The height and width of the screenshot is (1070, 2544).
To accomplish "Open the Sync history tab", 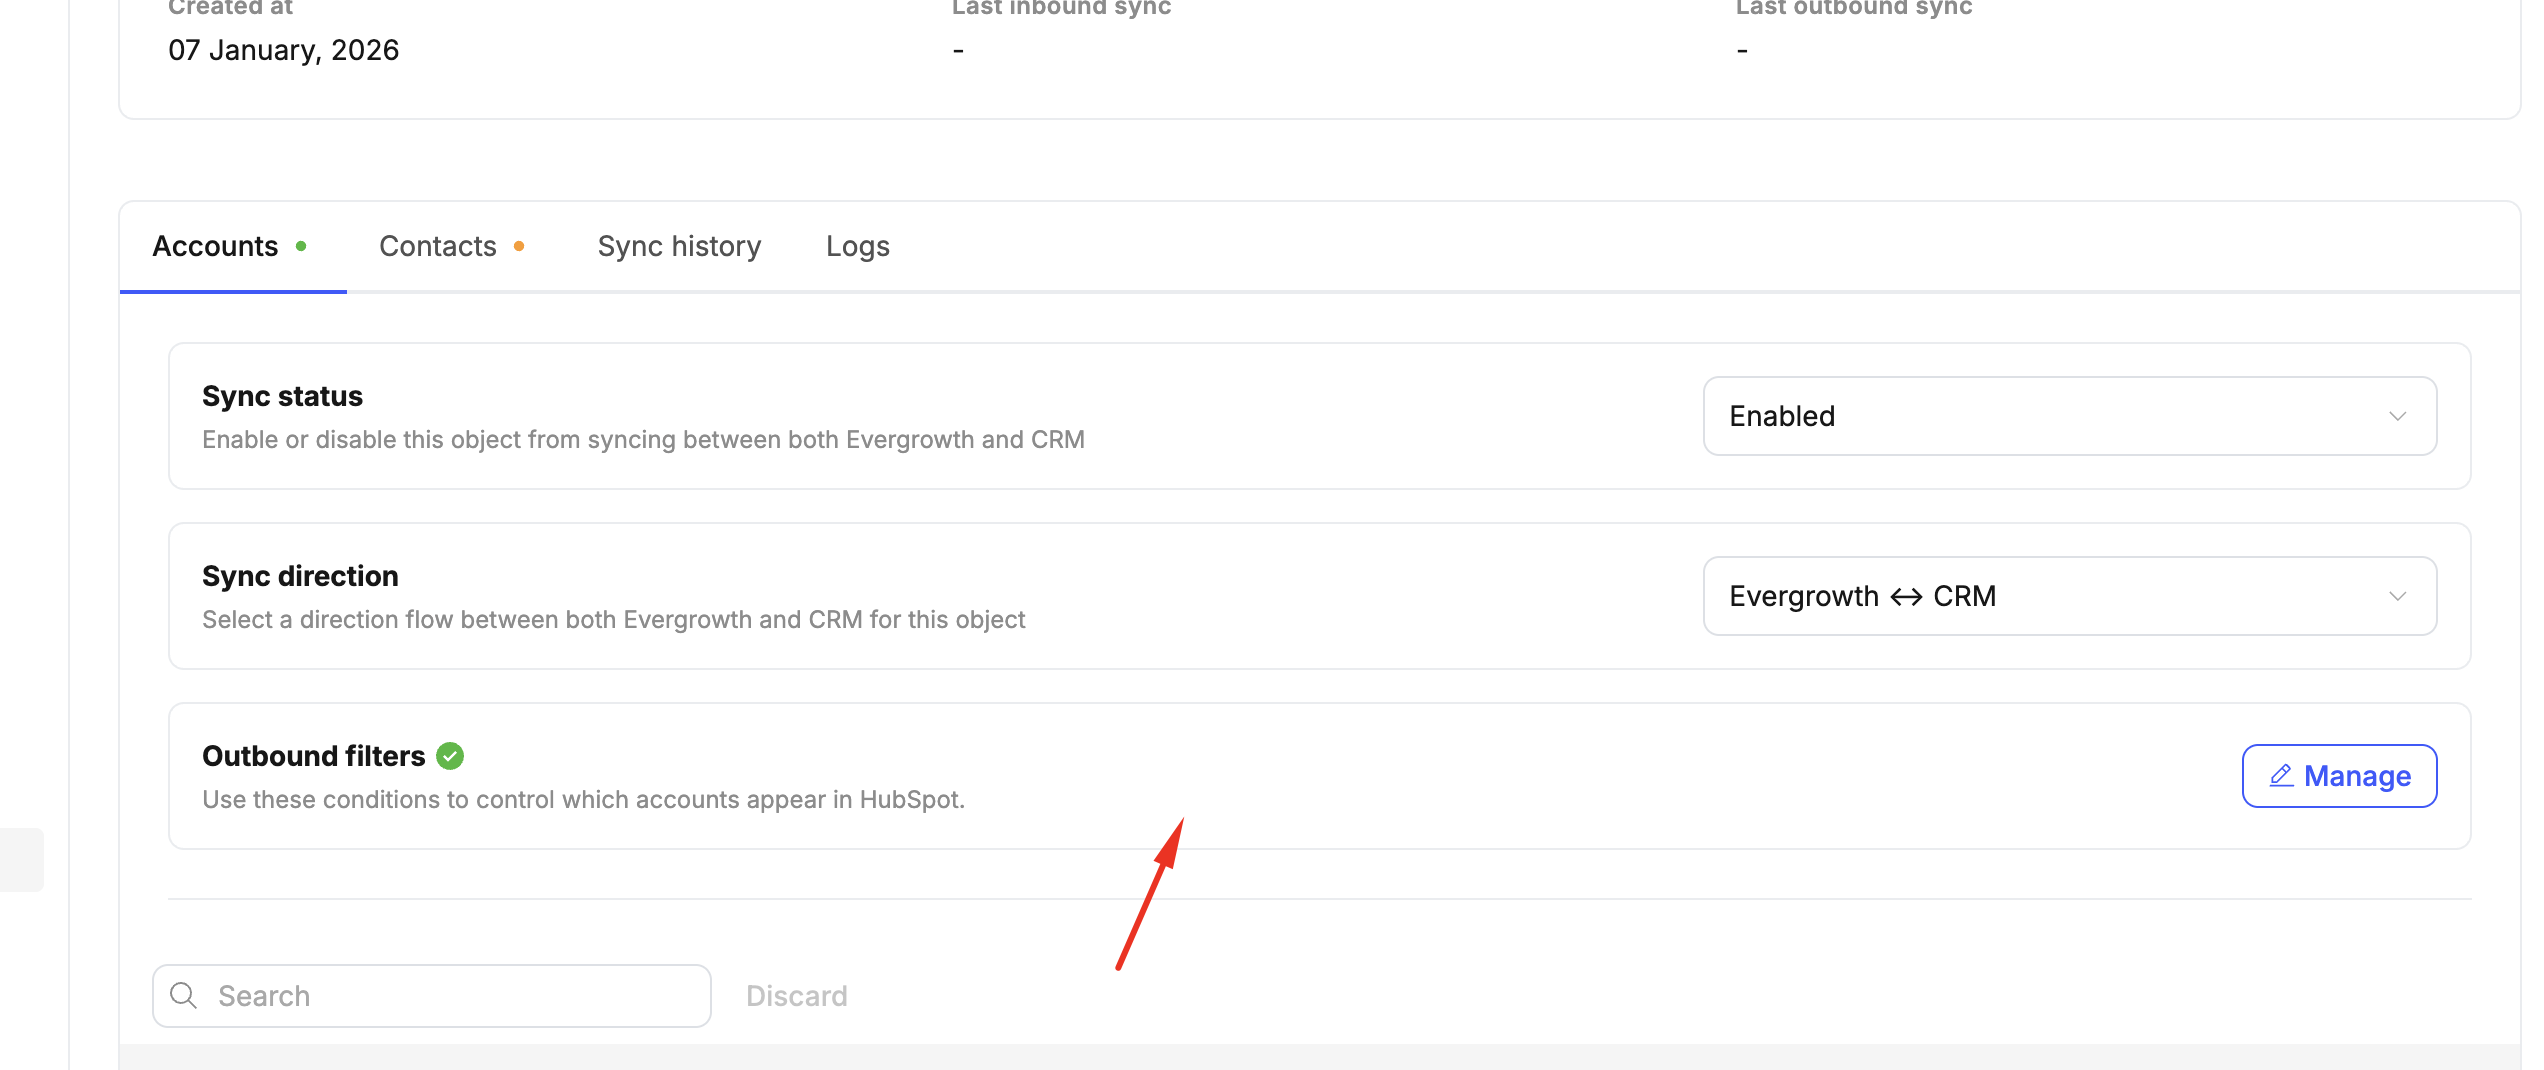I will pyautogui.click(x=679, y=246).
